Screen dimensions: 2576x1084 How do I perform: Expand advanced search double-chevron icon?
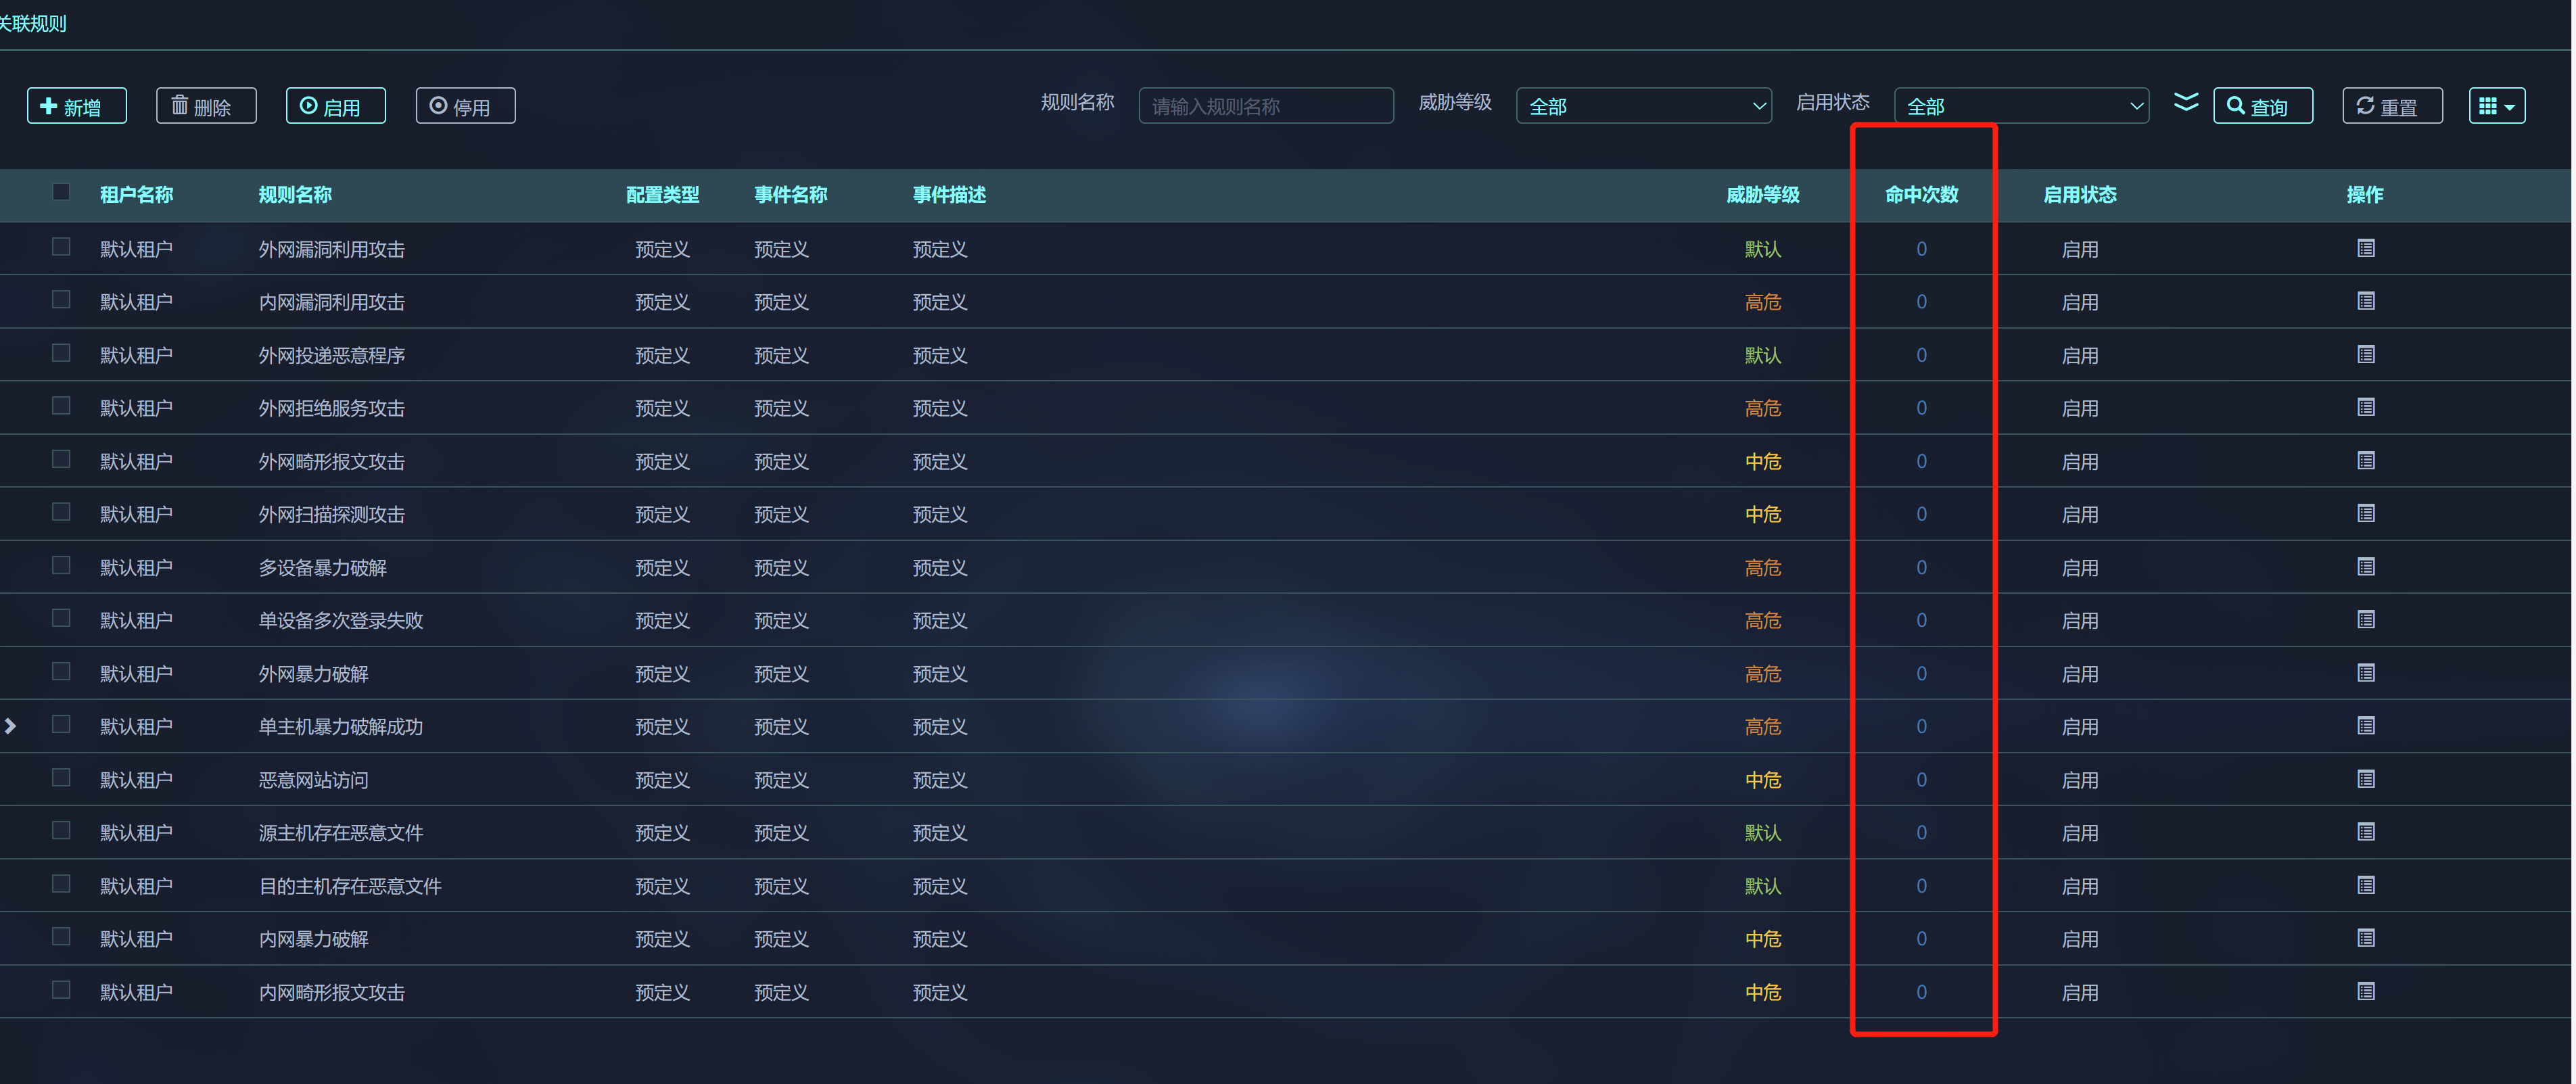click(x=2186, y=103)
